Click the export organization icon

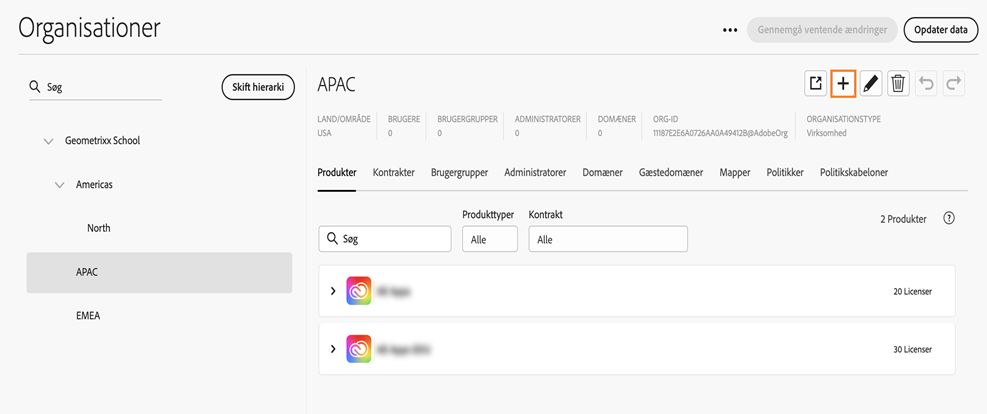coord(815,84)
